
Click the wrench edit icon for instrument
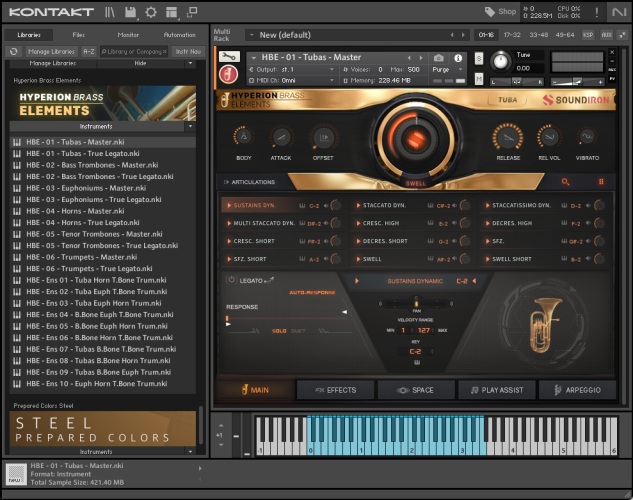(x=228, y=57)
